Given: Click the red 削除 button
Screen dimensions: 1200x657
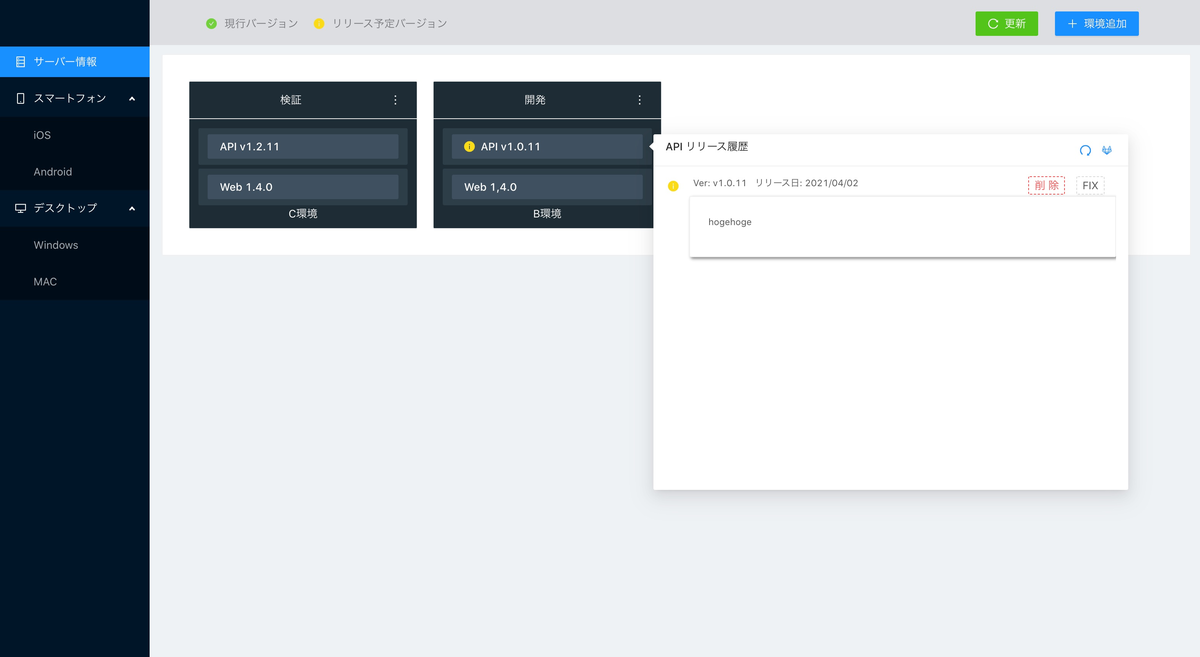Looking at the screenshot, I should tap(1046, 185).
